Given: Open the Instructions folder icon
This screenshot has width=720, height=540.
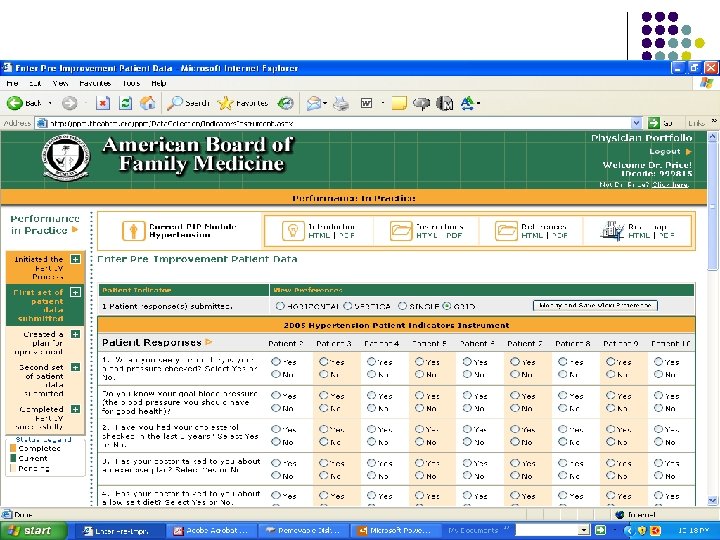Looking at the screenshot, I should tap(401, 231).
